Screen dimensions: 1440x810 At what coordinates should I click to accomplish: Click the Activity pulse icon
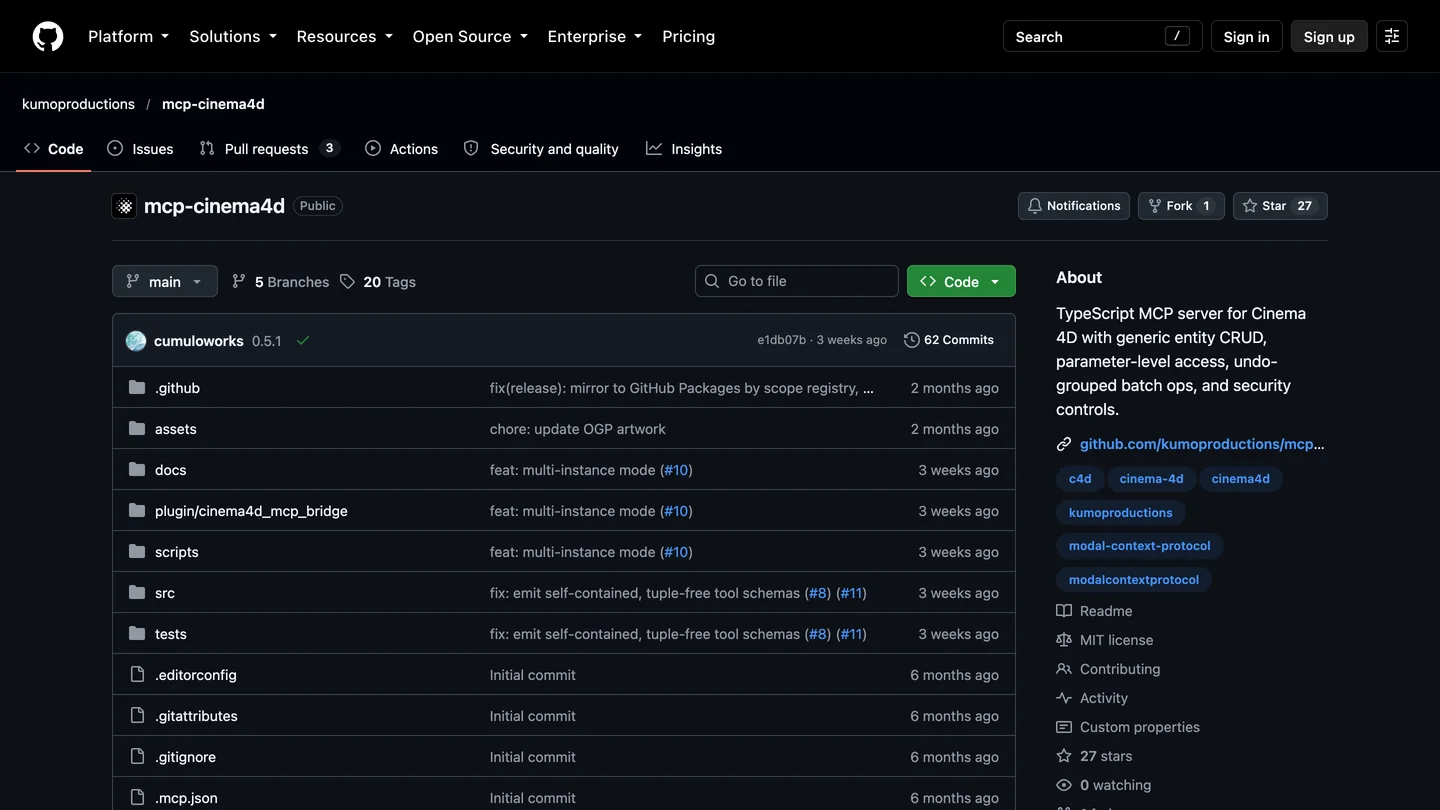(x=1064, y=698)
